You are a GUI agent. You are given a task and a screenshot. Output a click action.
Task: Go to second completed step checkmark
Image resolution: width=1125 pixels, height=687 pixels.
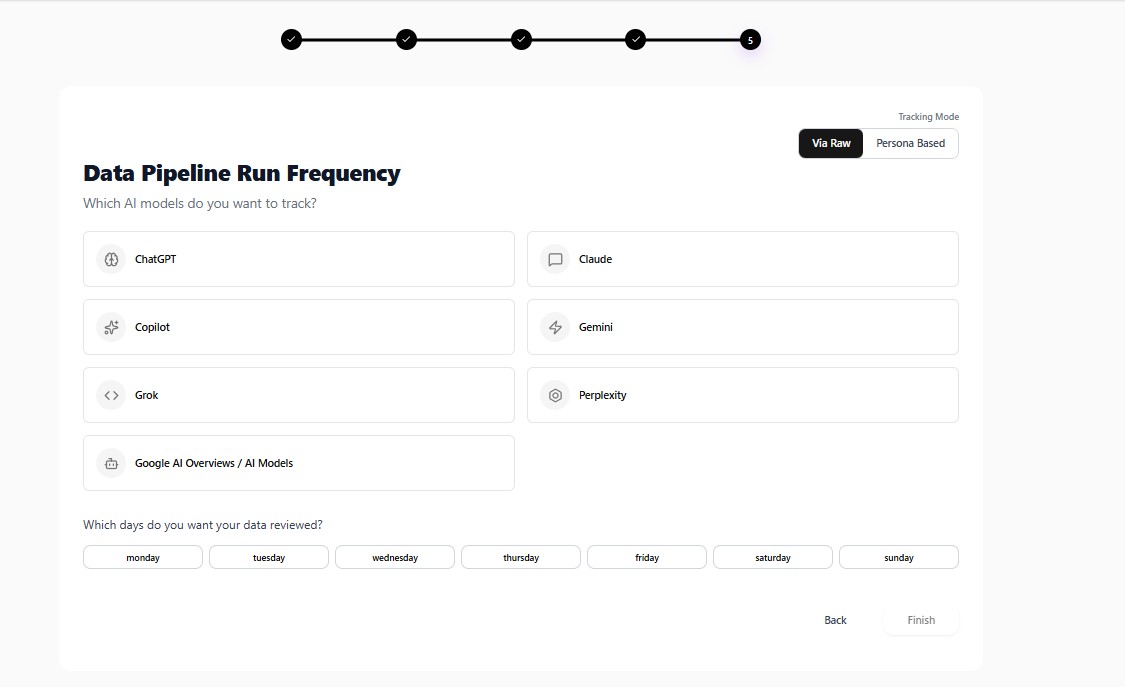coord(406,39)
